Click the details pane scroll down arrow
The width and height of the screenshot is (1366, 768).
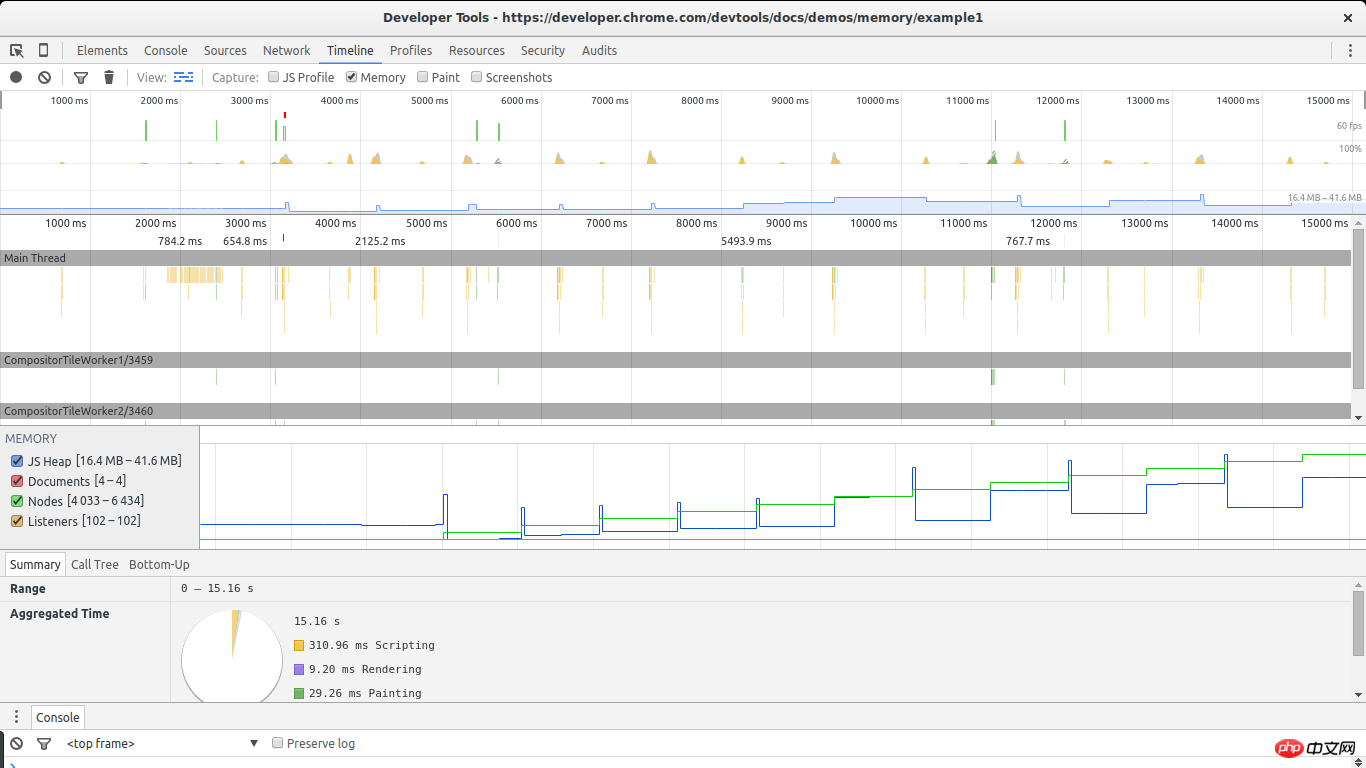(1358, 693)
